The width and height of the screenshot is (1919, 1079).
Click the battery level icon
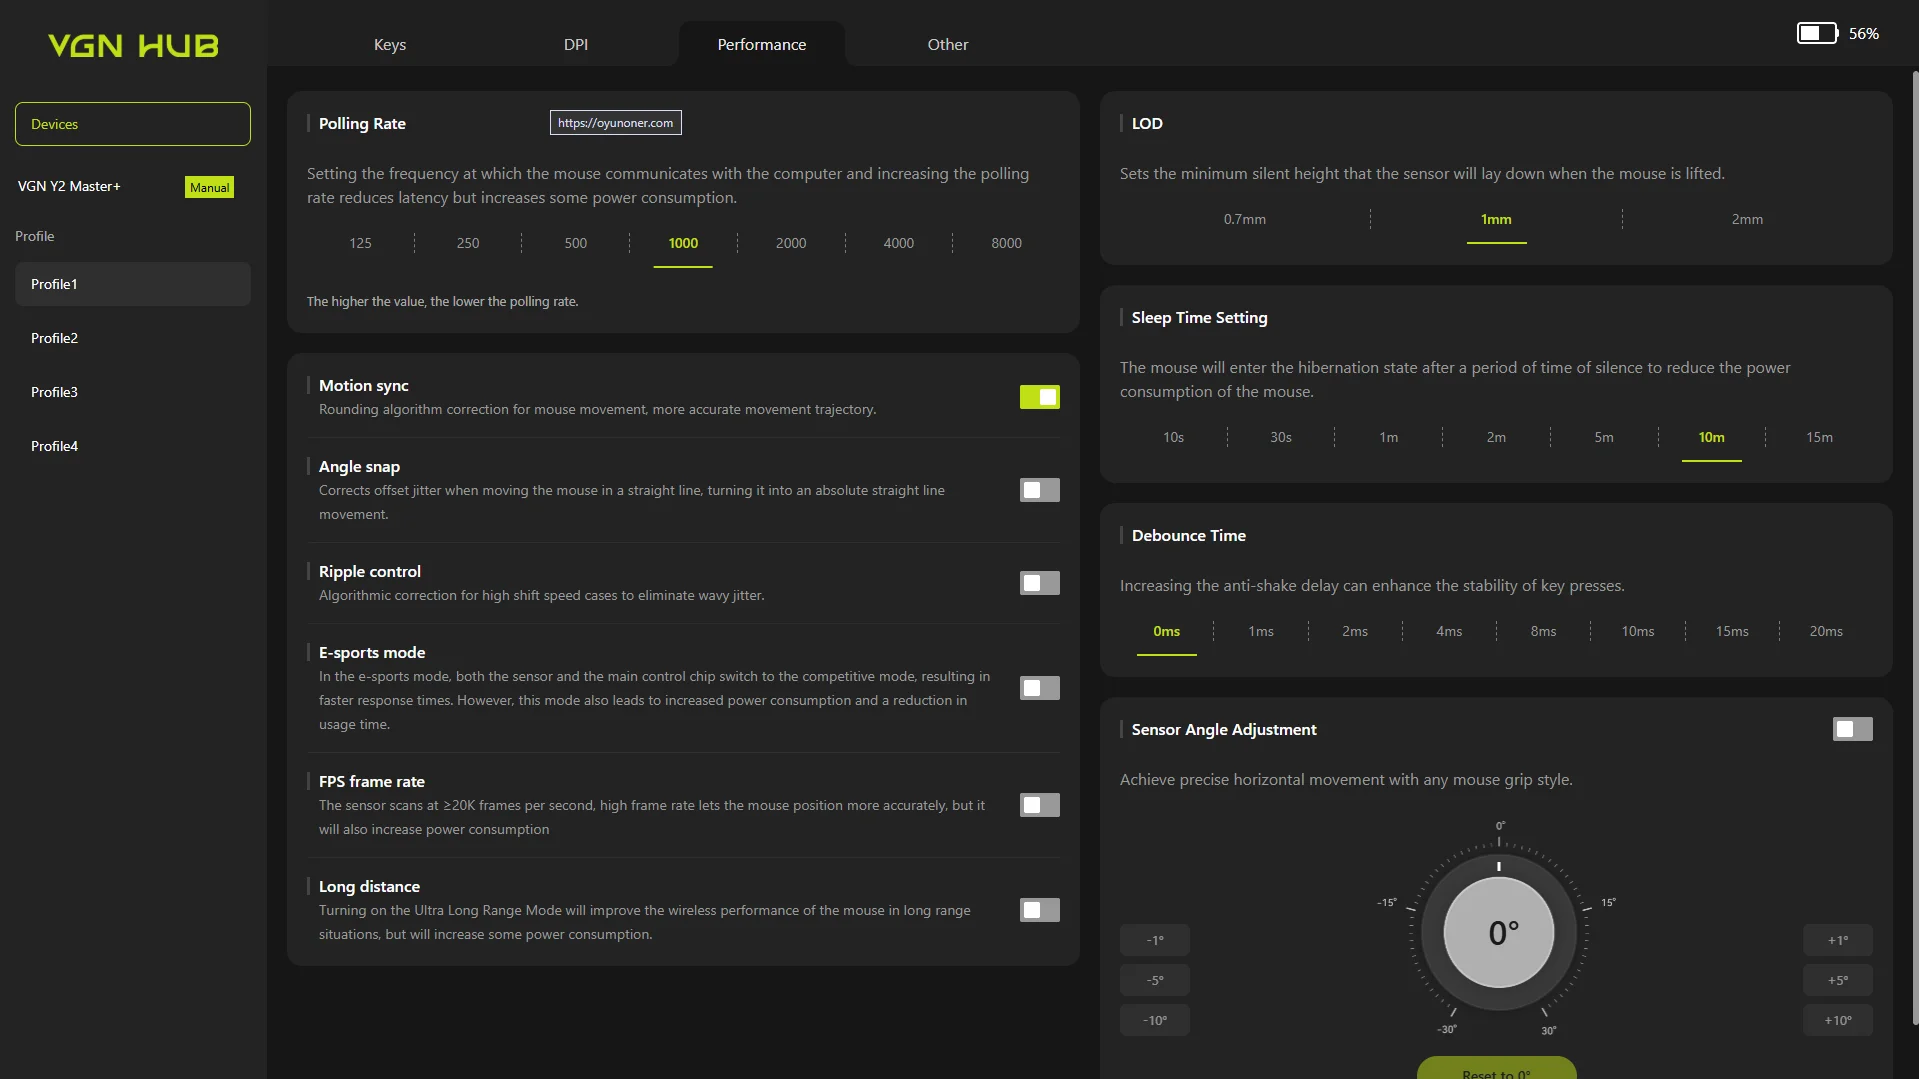pyautogui.click(x=1817, y=33)
